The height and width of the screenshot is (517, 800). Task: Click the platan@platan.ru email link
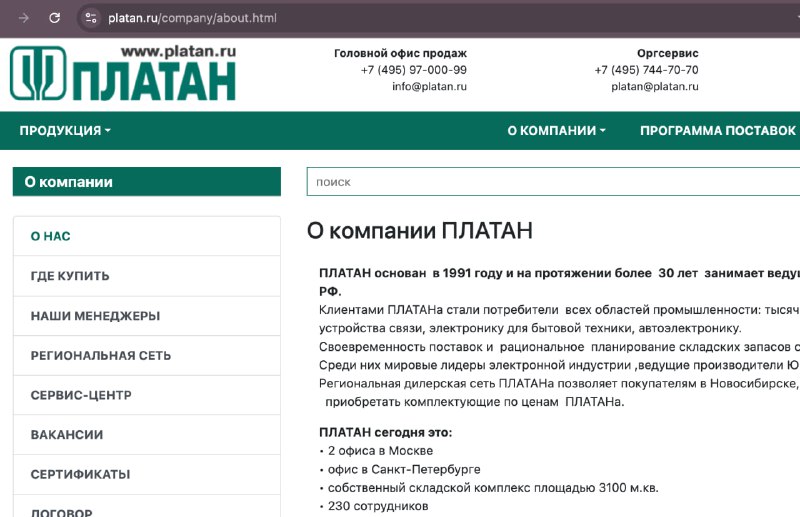(655, 87)
